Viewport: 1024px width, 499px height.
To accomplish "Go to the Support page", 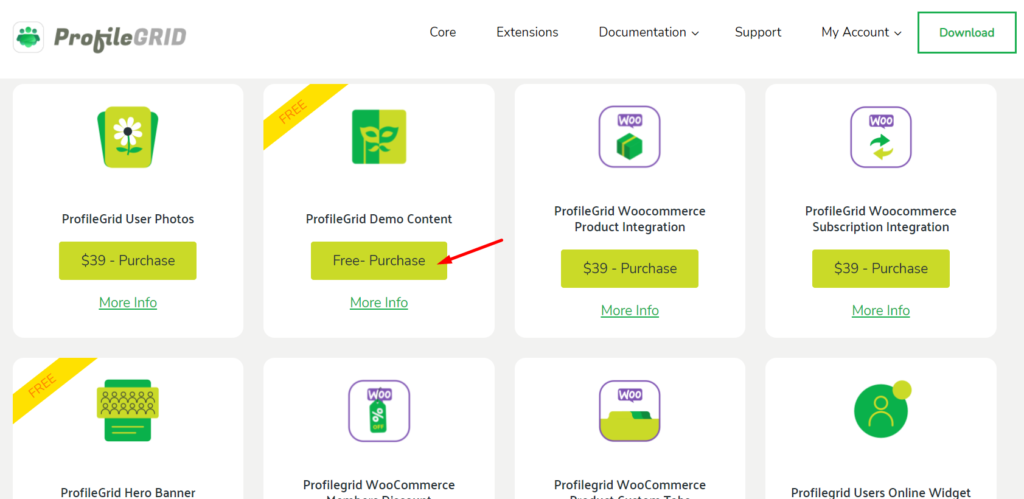I will [x=758, y=32].
